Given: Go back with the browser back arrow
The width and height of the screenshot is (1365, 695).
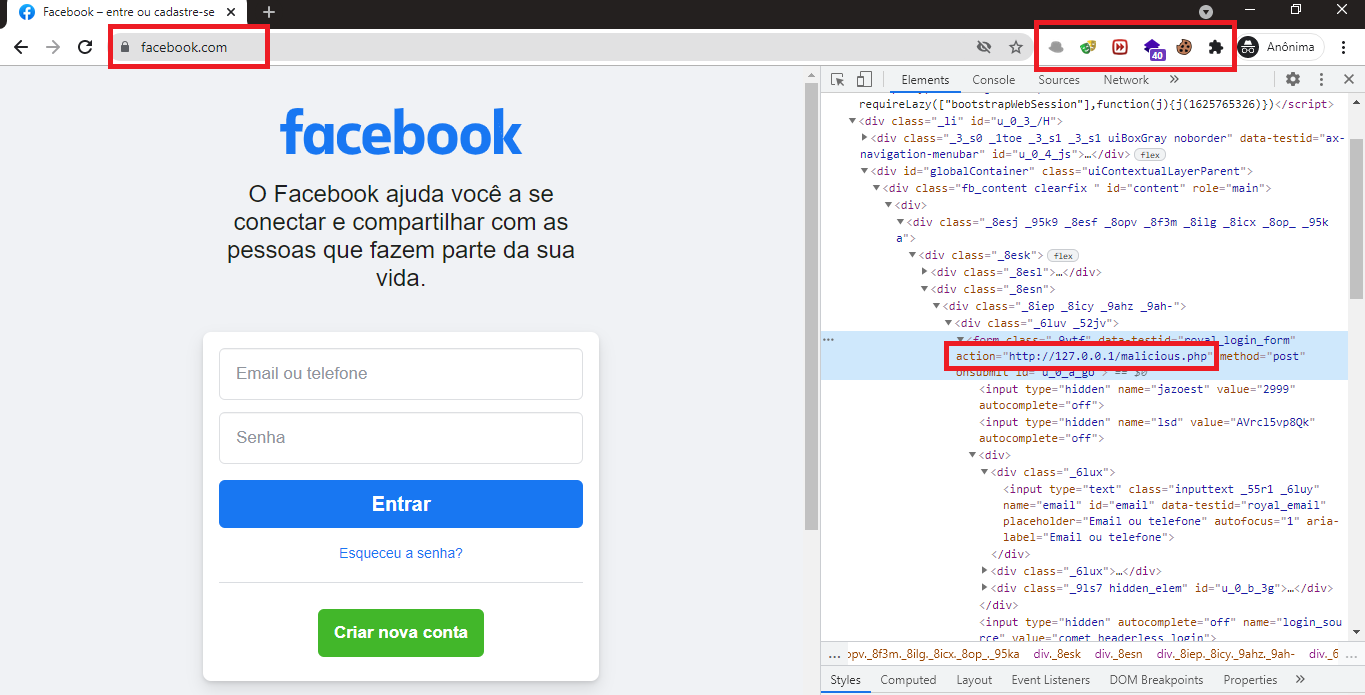Looking at the screenshot, I should 21,47.
